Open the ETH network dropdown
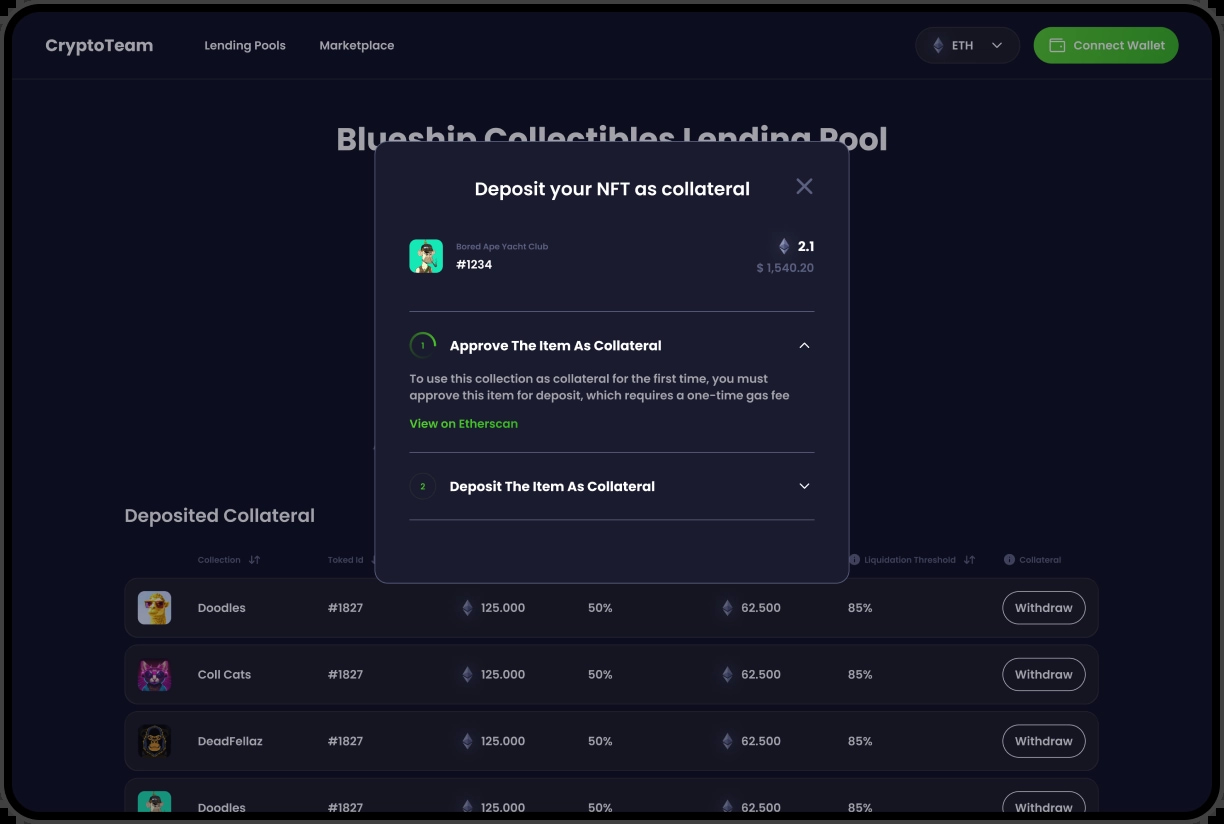This screenshot has height=824, width=1224. pyautogui.click(x=967, y=45)
